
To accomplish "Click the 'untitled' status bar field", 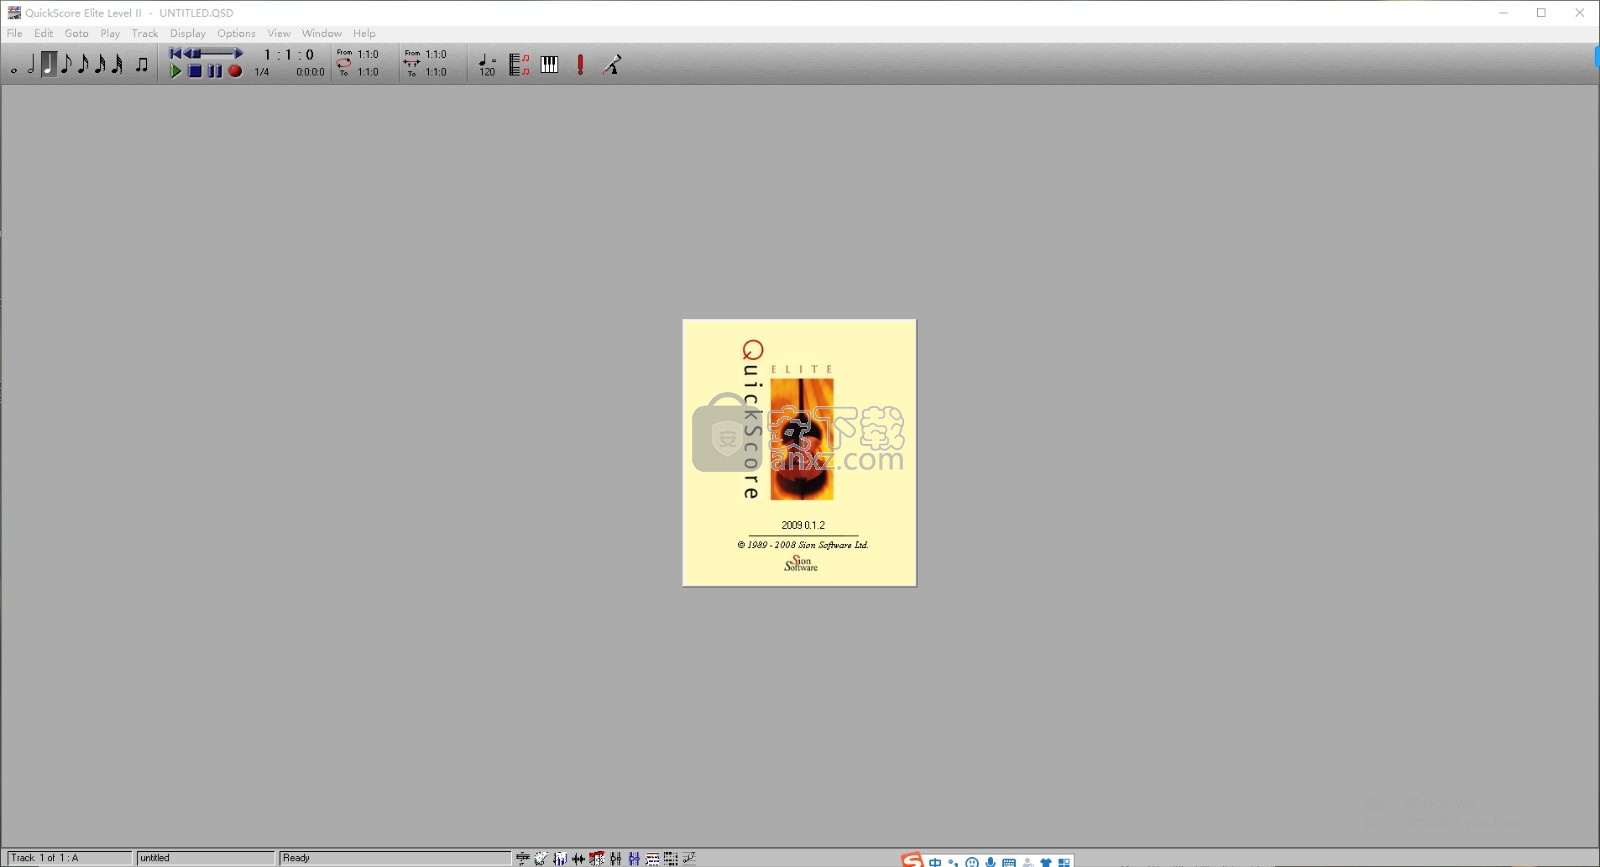I will tap(206, 858).
